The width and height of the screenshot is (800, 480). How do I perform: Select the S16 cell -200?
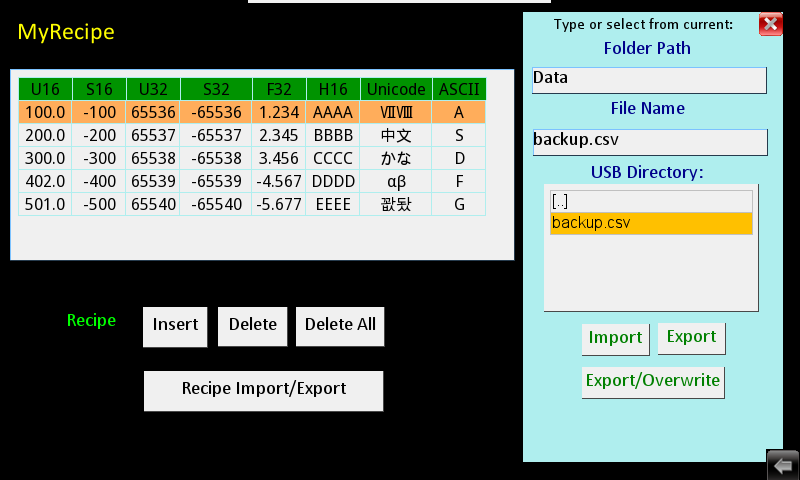pos(99,135)
